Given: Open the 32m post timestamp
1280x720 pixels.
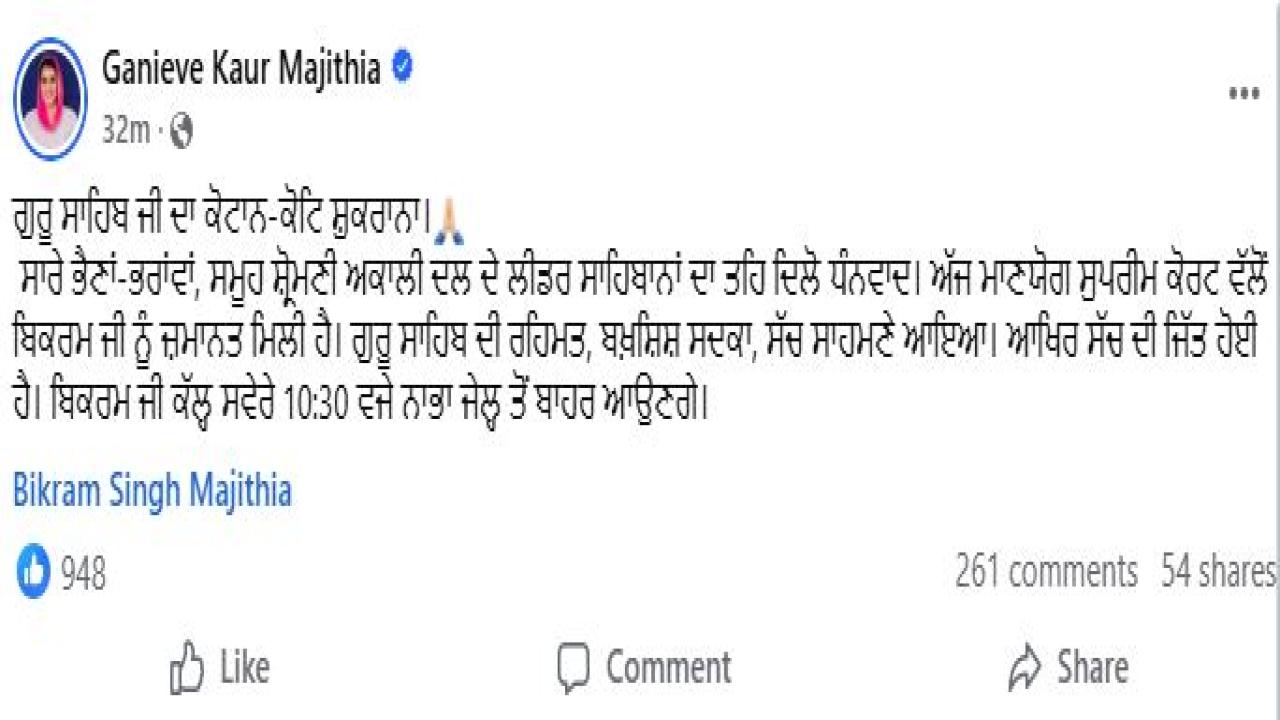Looking at the screenshot, I should coord(126,131).
